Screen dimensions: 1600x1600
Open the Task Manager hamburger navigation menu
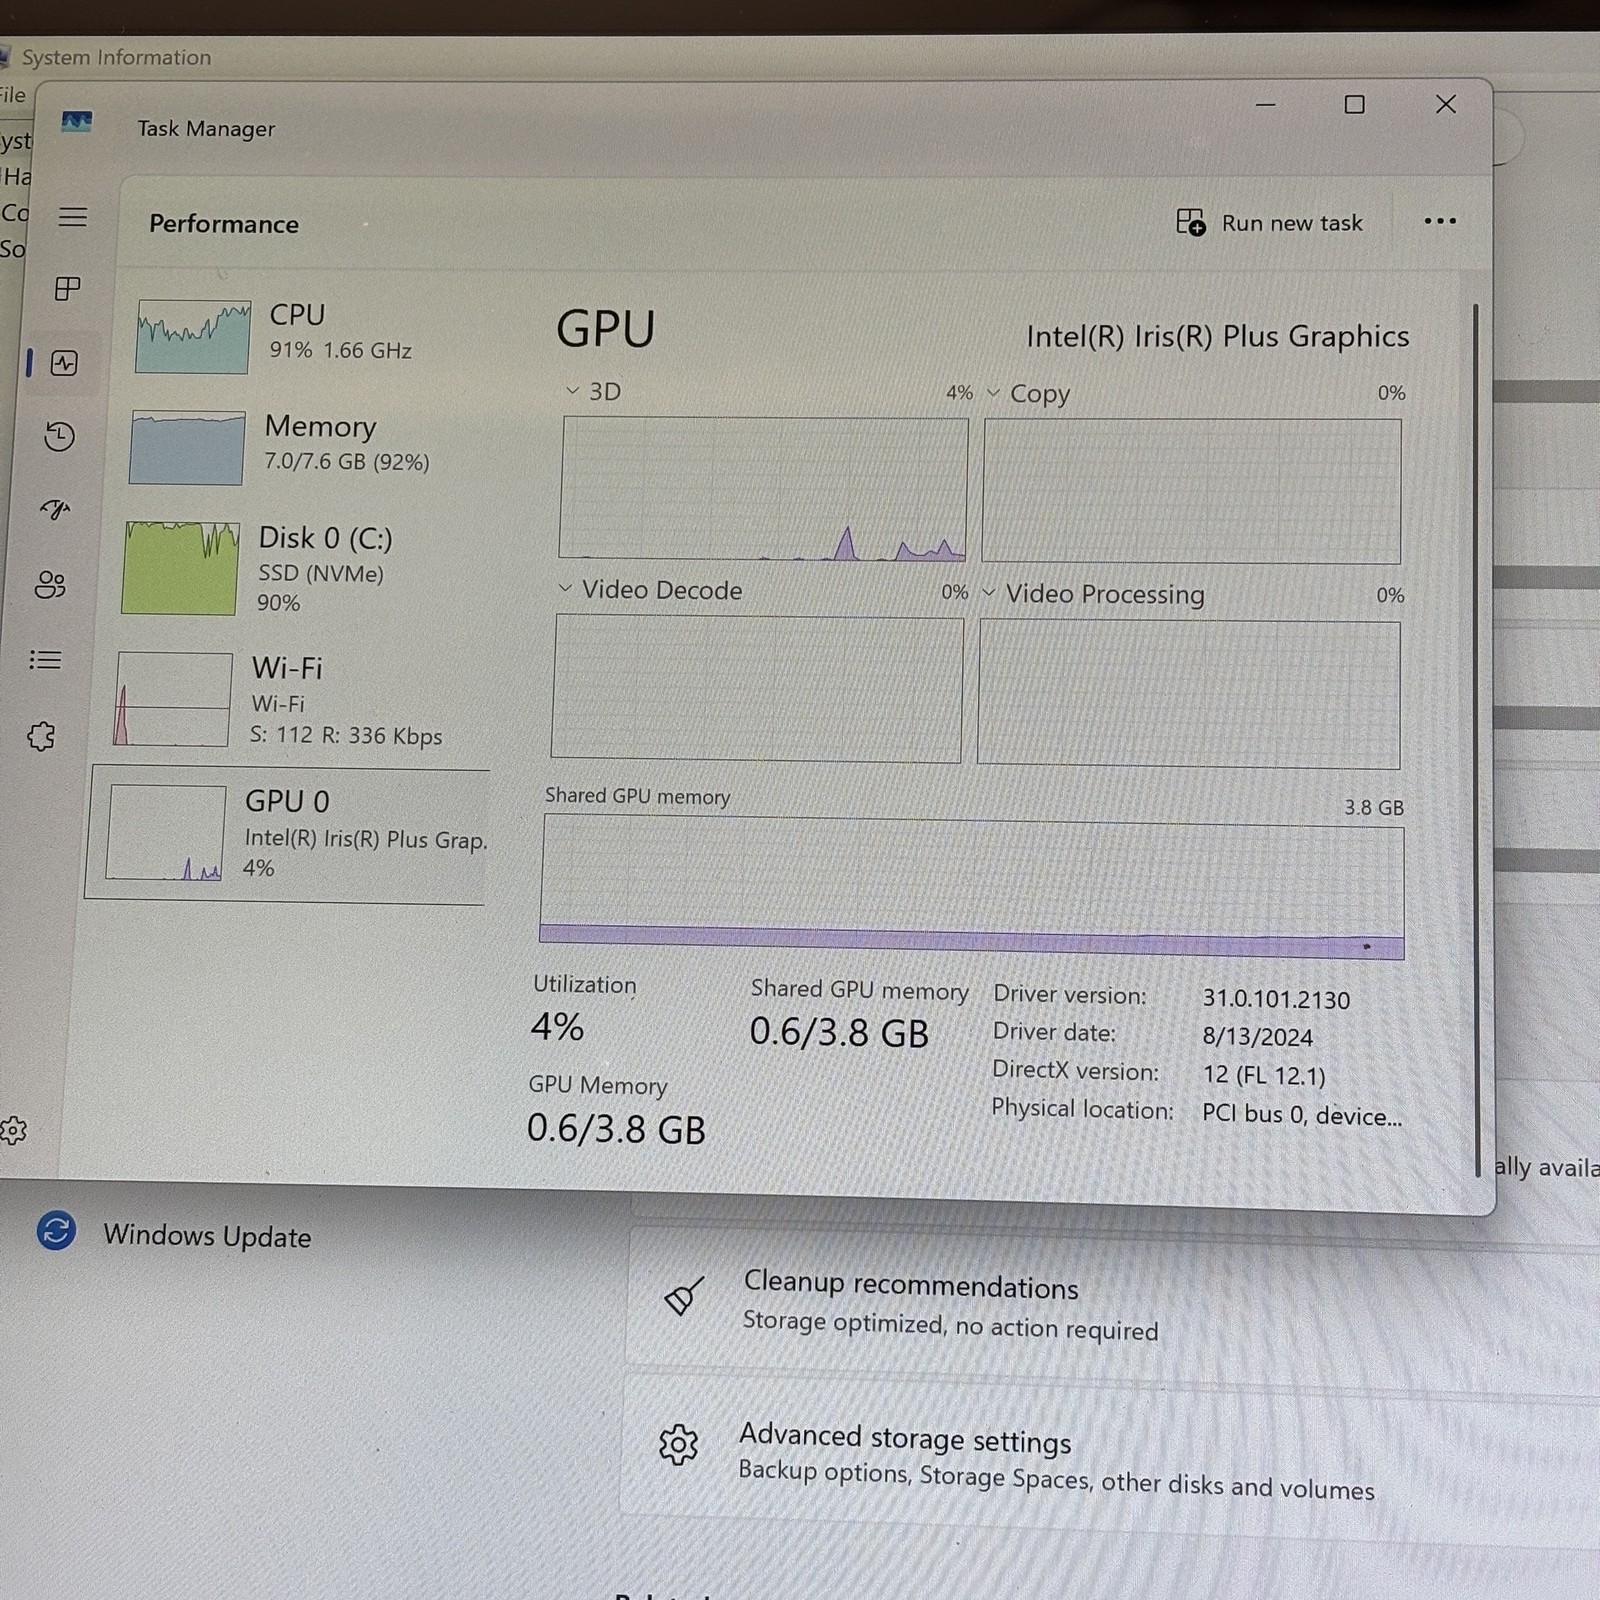(x=73, y=217)
